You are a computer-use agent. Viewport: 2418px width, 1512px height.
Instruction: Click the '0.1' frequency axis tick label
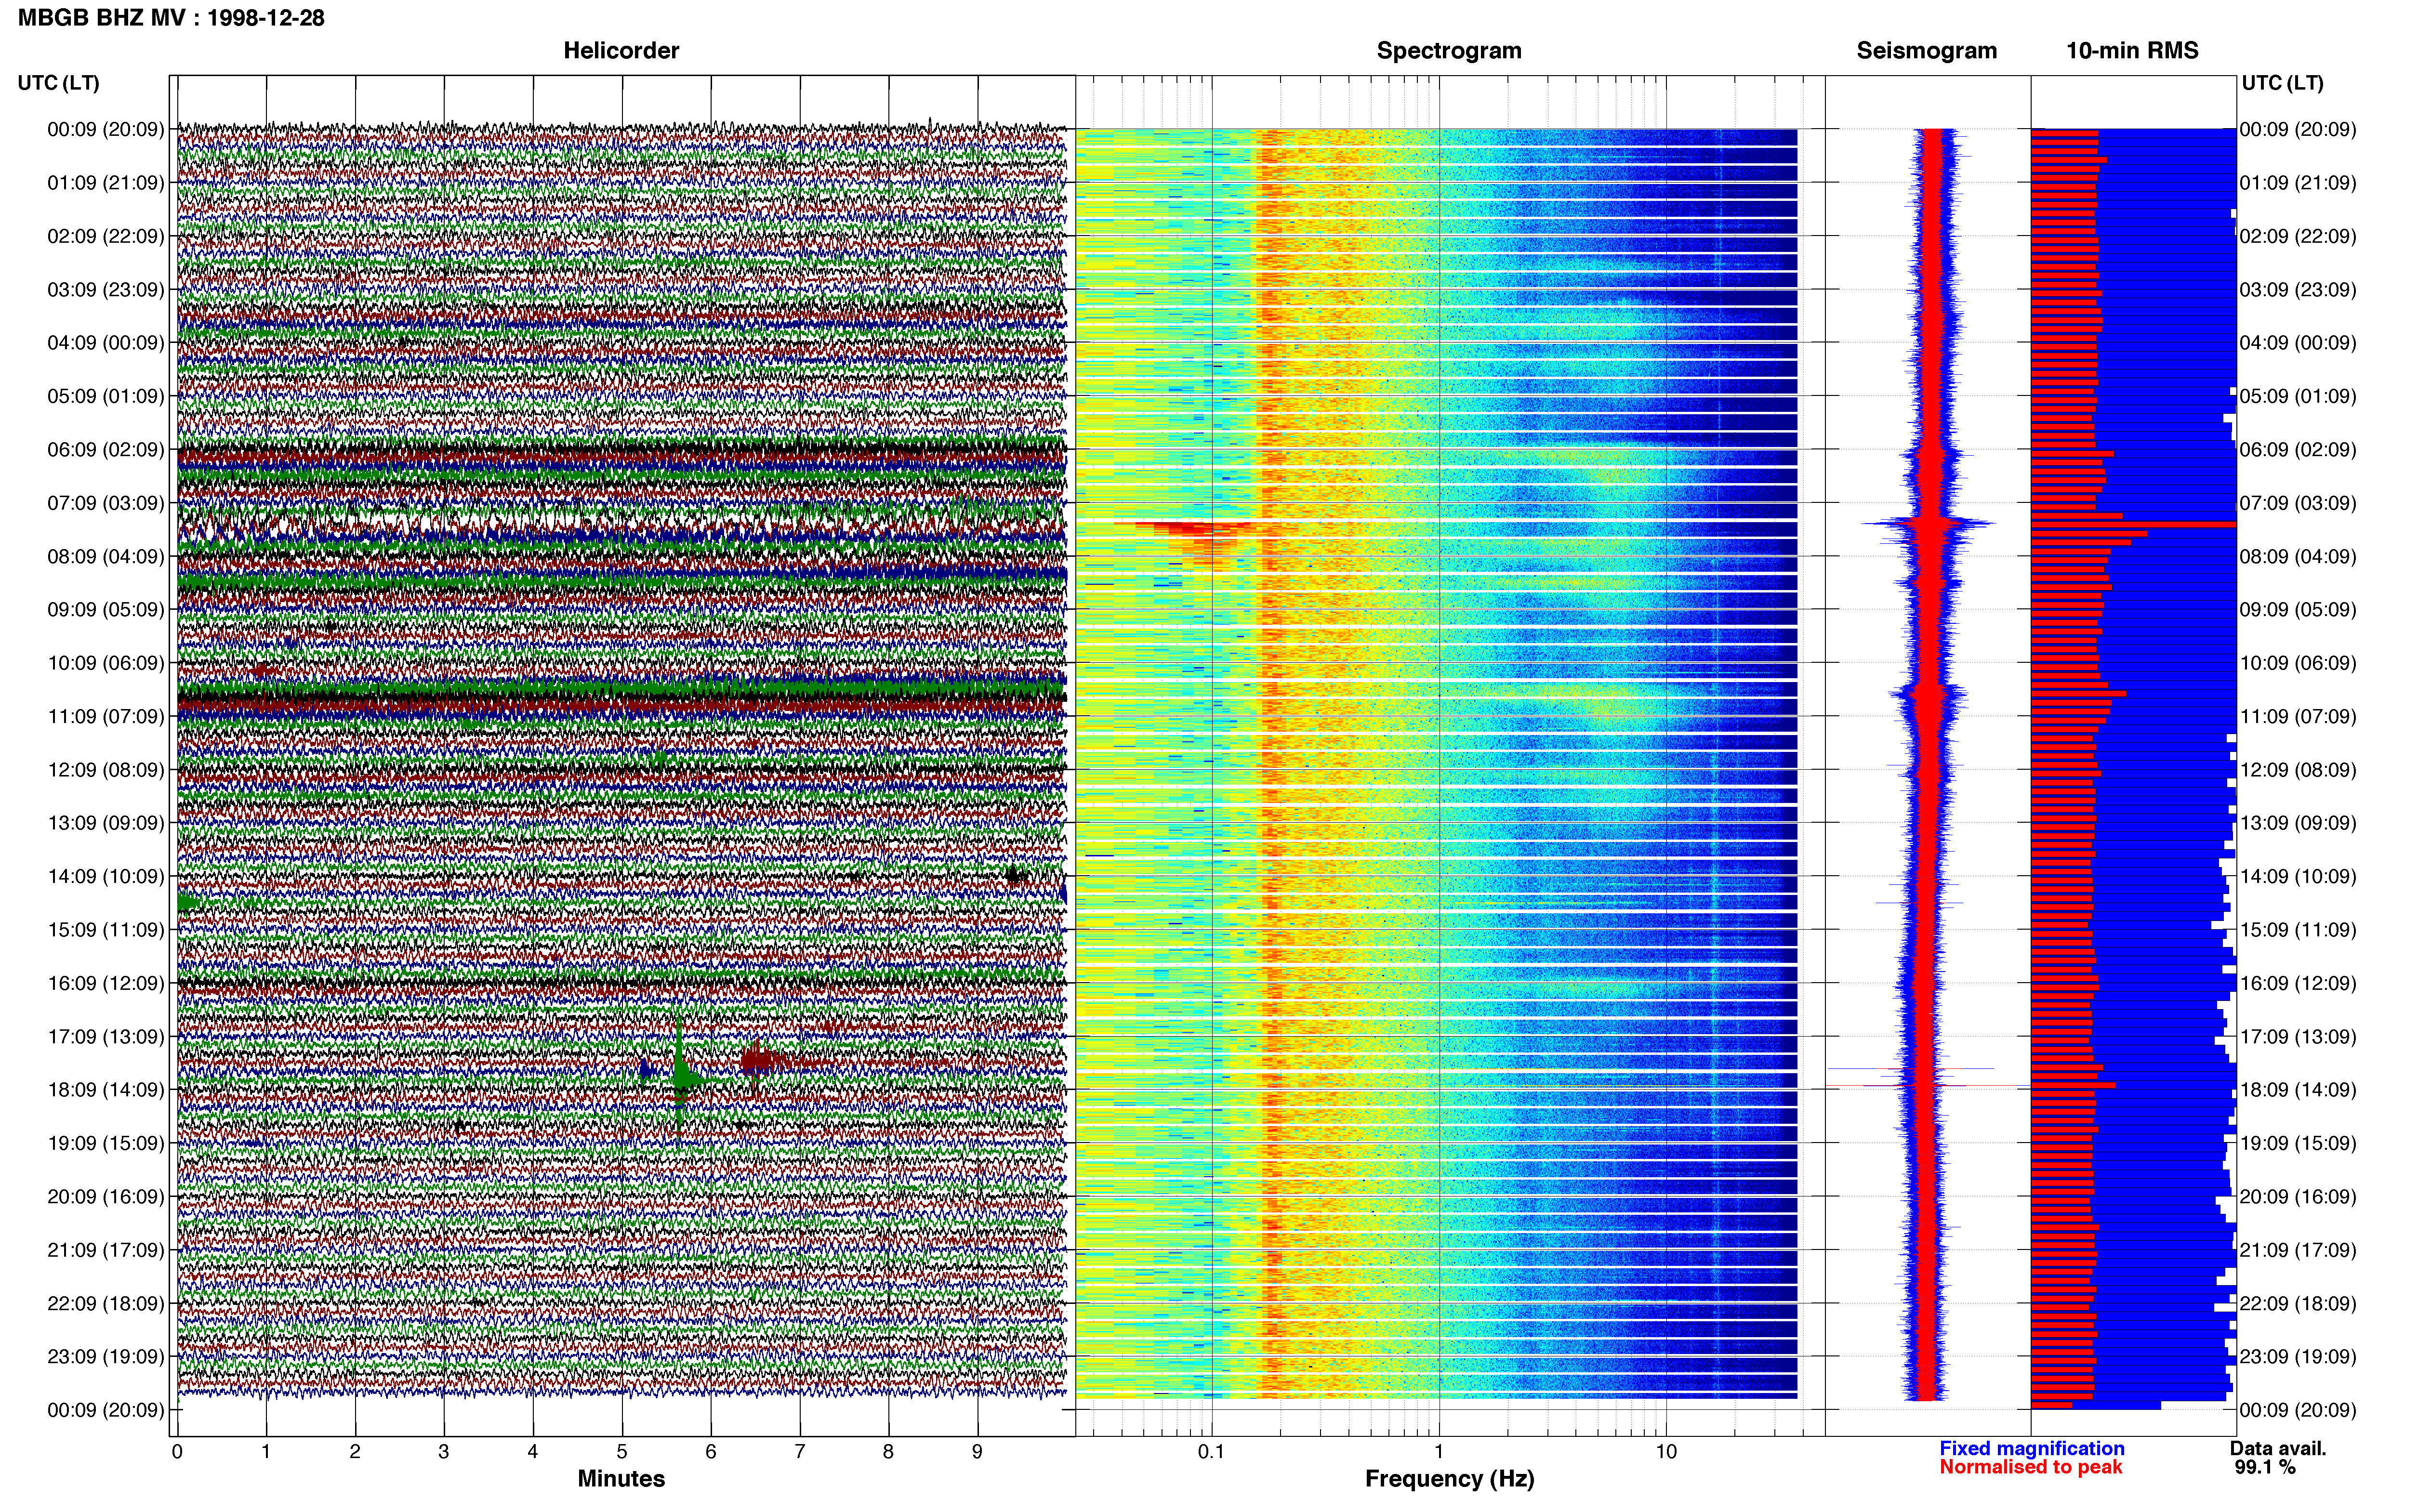point(1211,1452)
